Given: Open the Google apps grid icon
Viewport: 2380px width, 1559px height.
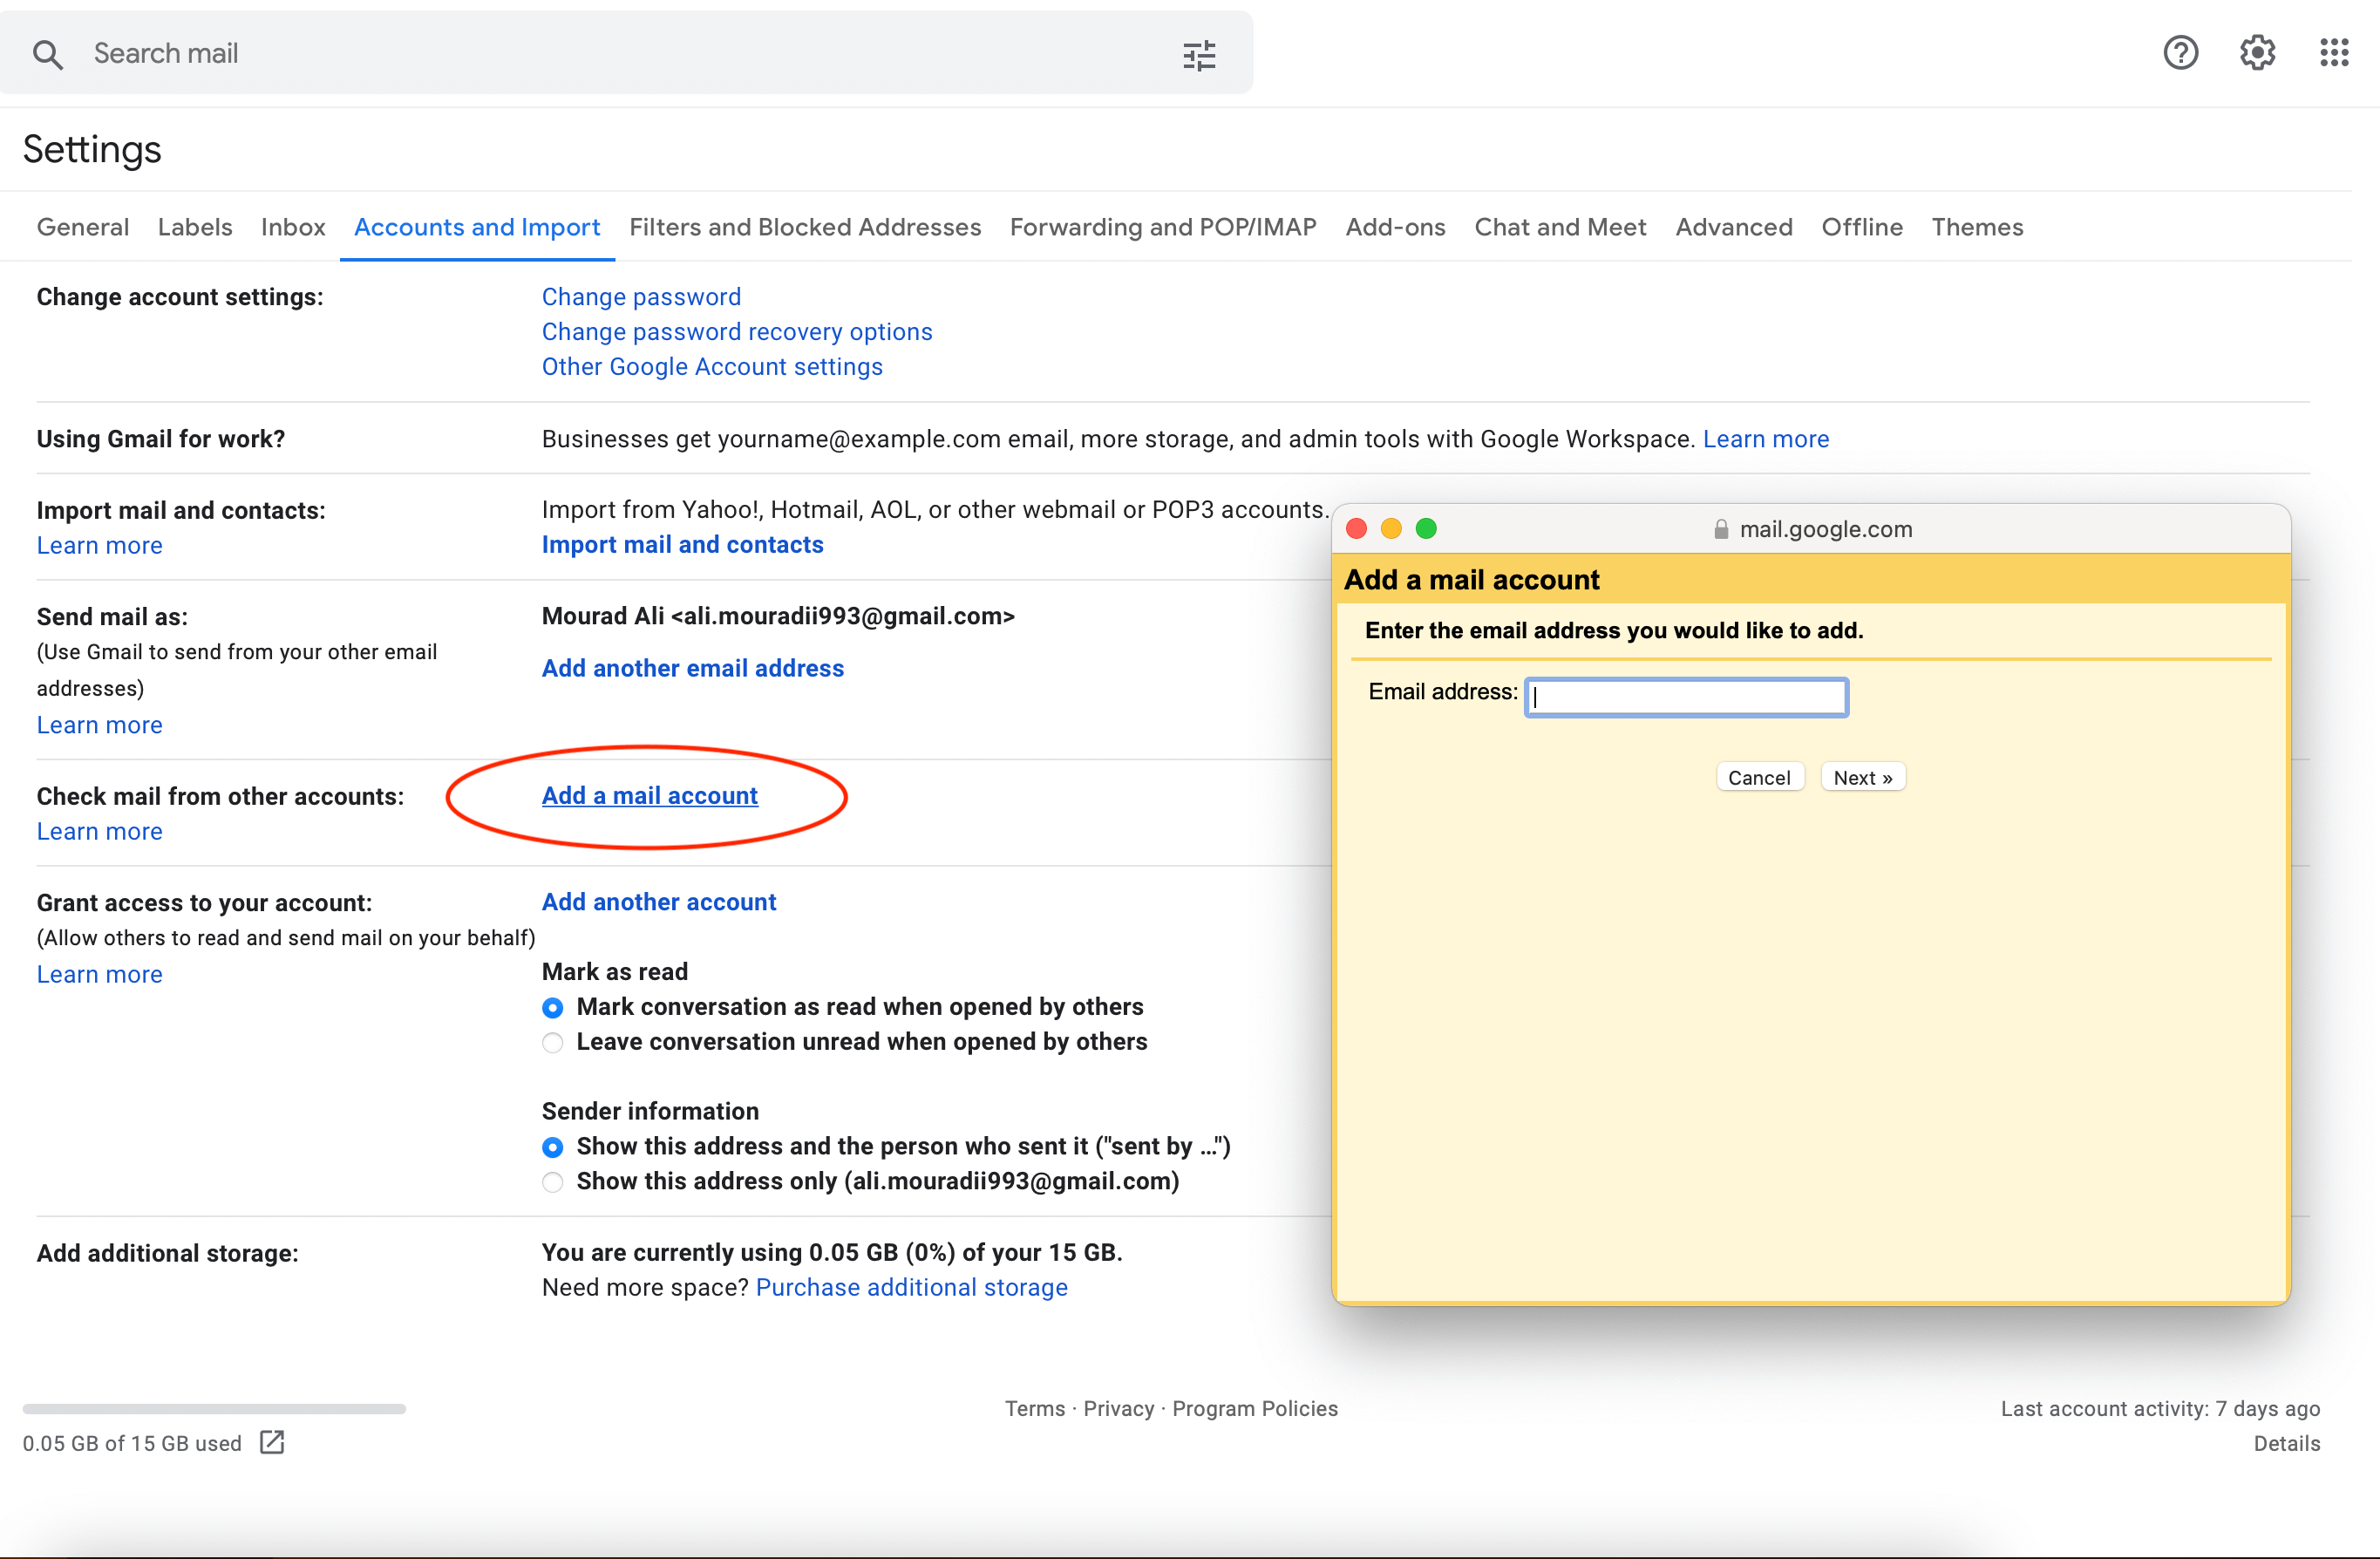Looking at the screenshot, I should [2334, 52].
